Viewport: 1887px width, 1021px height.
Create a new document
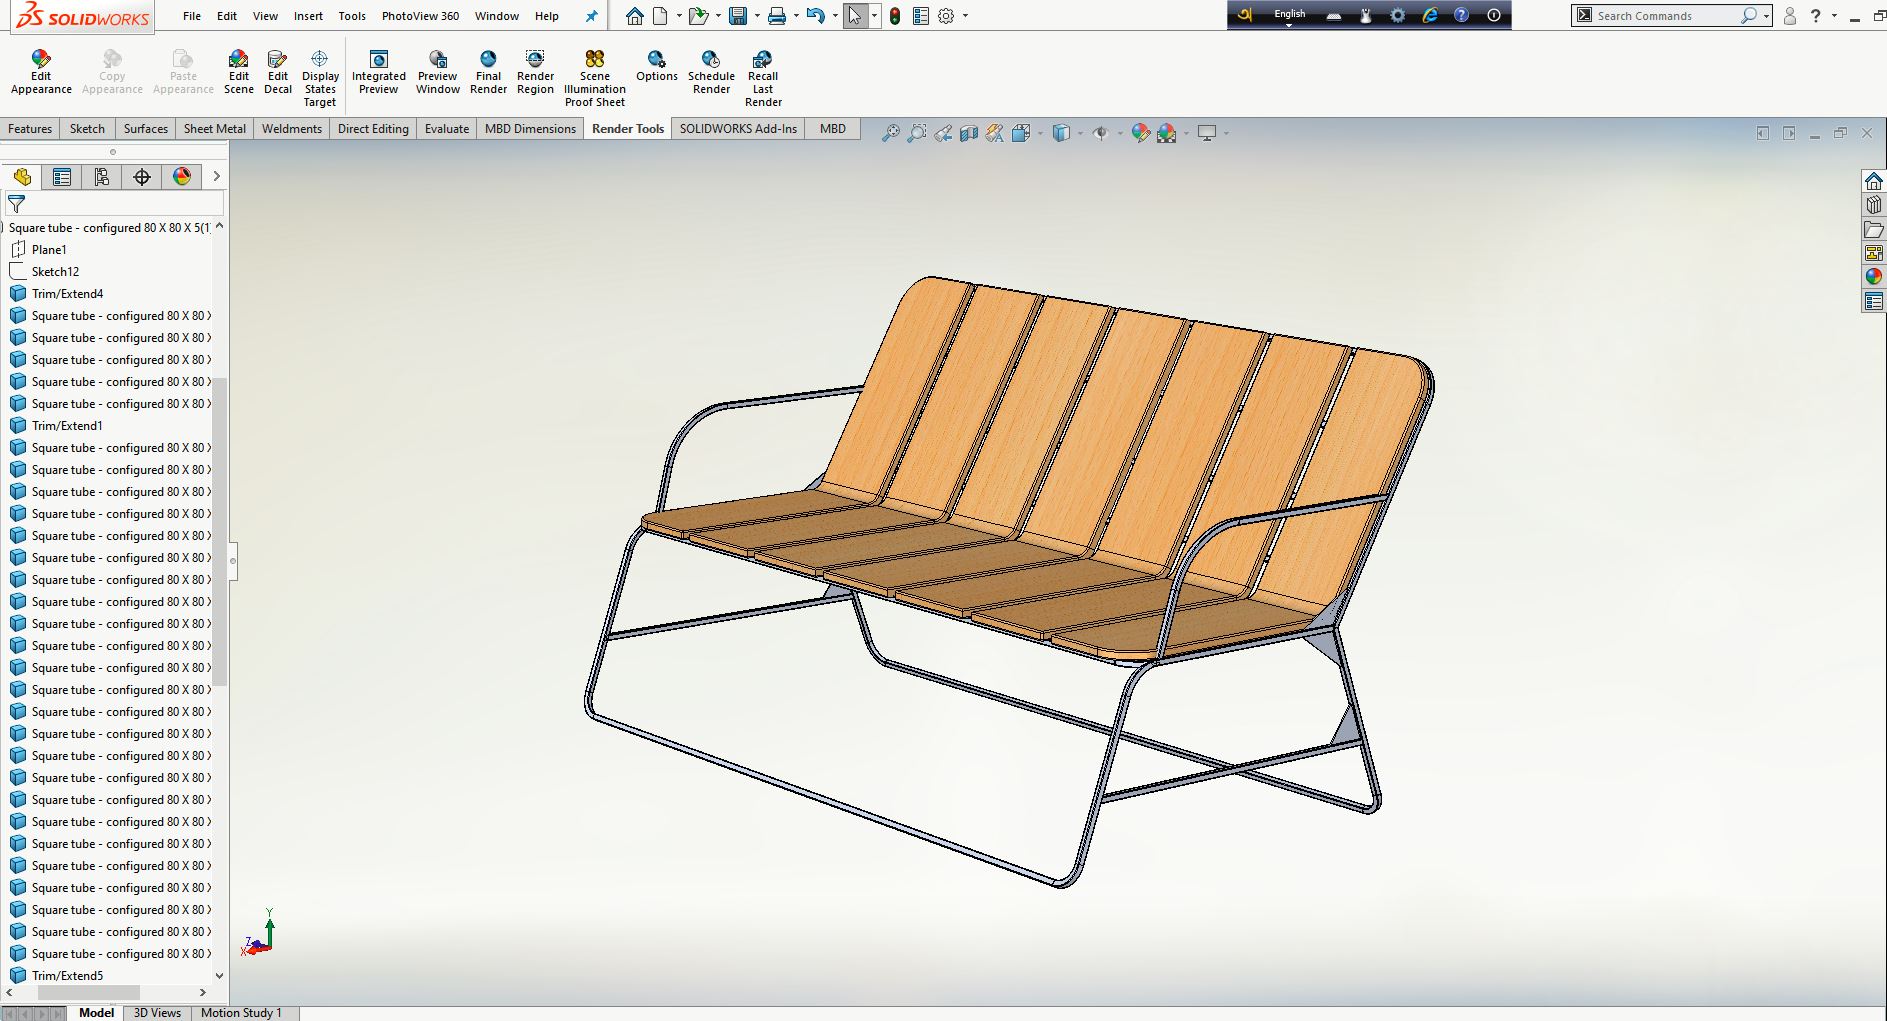click(660, 16)
